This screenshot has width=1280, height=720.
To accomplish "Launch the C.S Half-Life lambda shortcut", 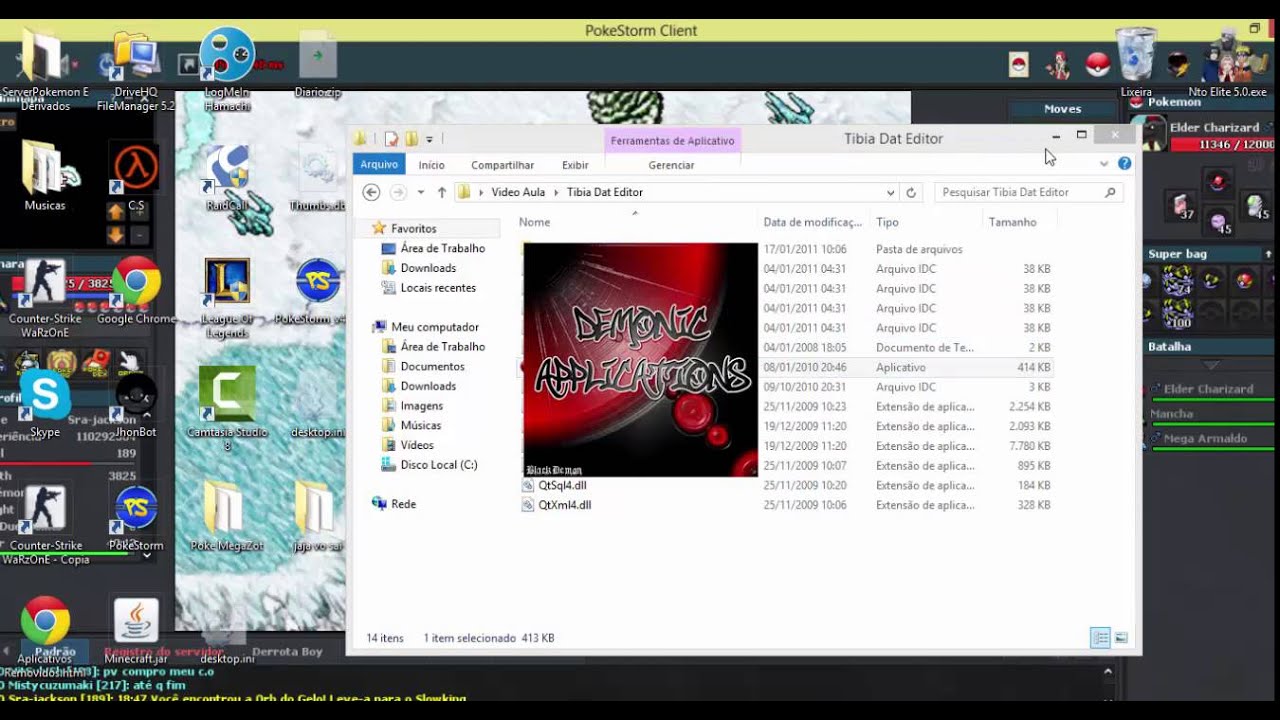I will pyautogui.click(x=136, y=175).
